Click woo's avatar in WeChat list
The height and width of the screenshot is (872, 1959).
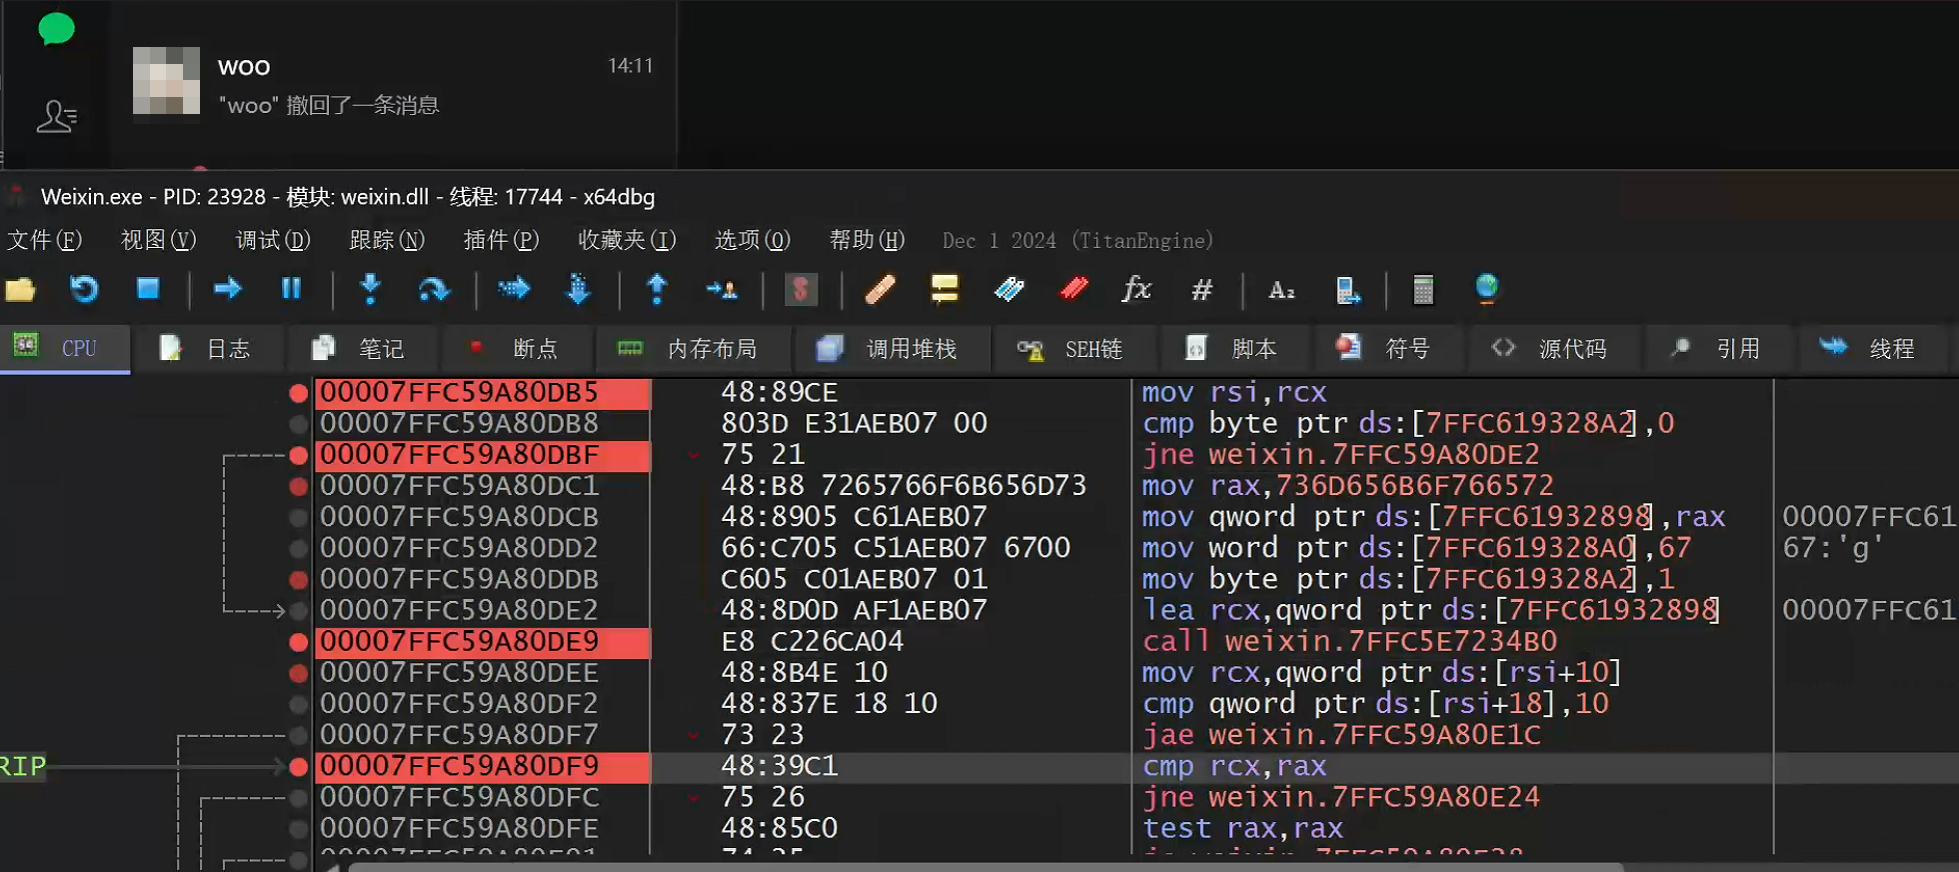pyautogui.click(x=166, y=80)
